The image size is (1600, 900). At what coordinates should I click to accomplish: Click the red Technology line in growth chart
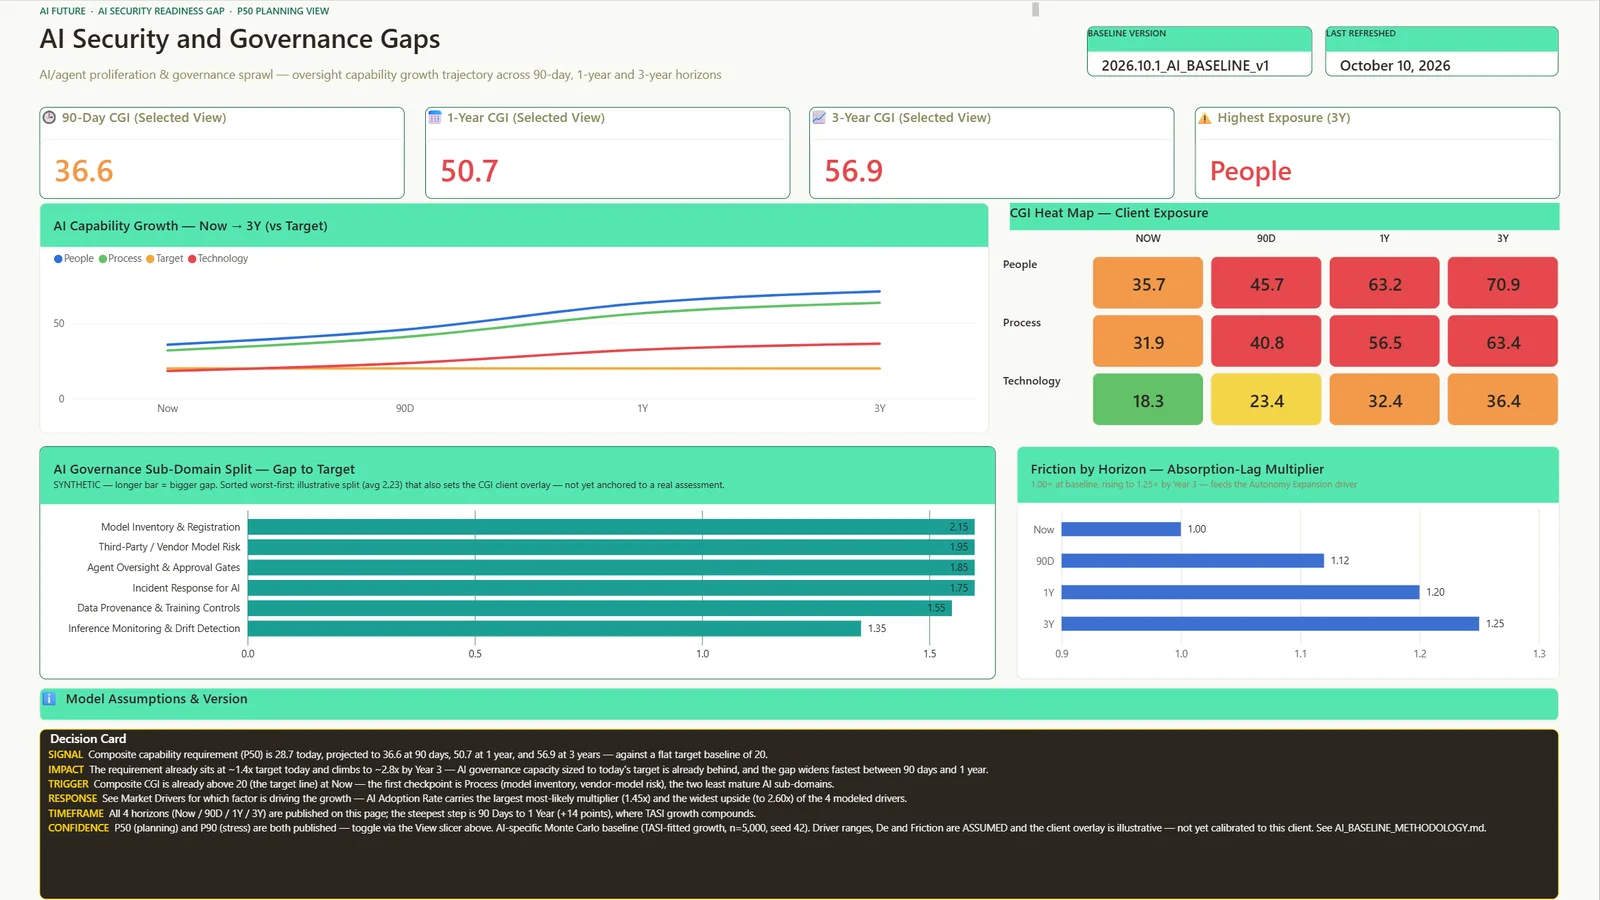coord(643,350)
